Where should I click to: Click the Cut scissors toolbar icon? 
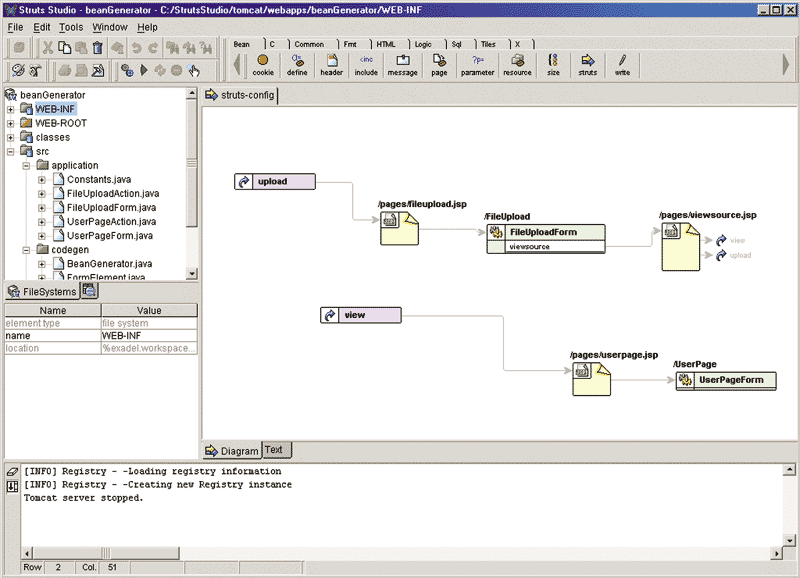click(x=46, y=48)
